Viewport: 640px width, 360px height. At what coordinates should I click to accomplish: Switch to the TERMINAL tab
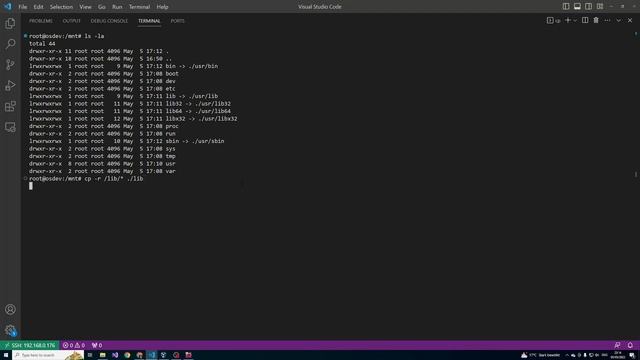pos(149,21)
